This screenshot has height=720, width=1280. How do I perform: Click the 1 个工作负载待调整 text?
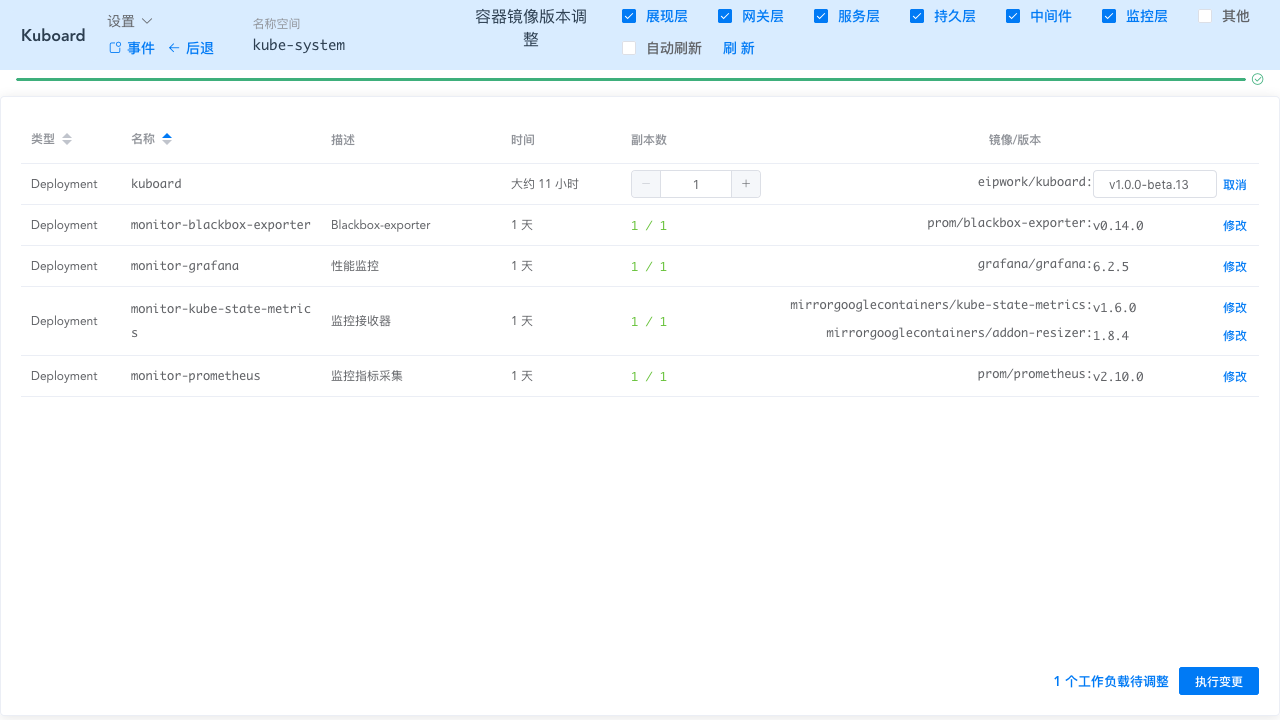point(1111,681)
